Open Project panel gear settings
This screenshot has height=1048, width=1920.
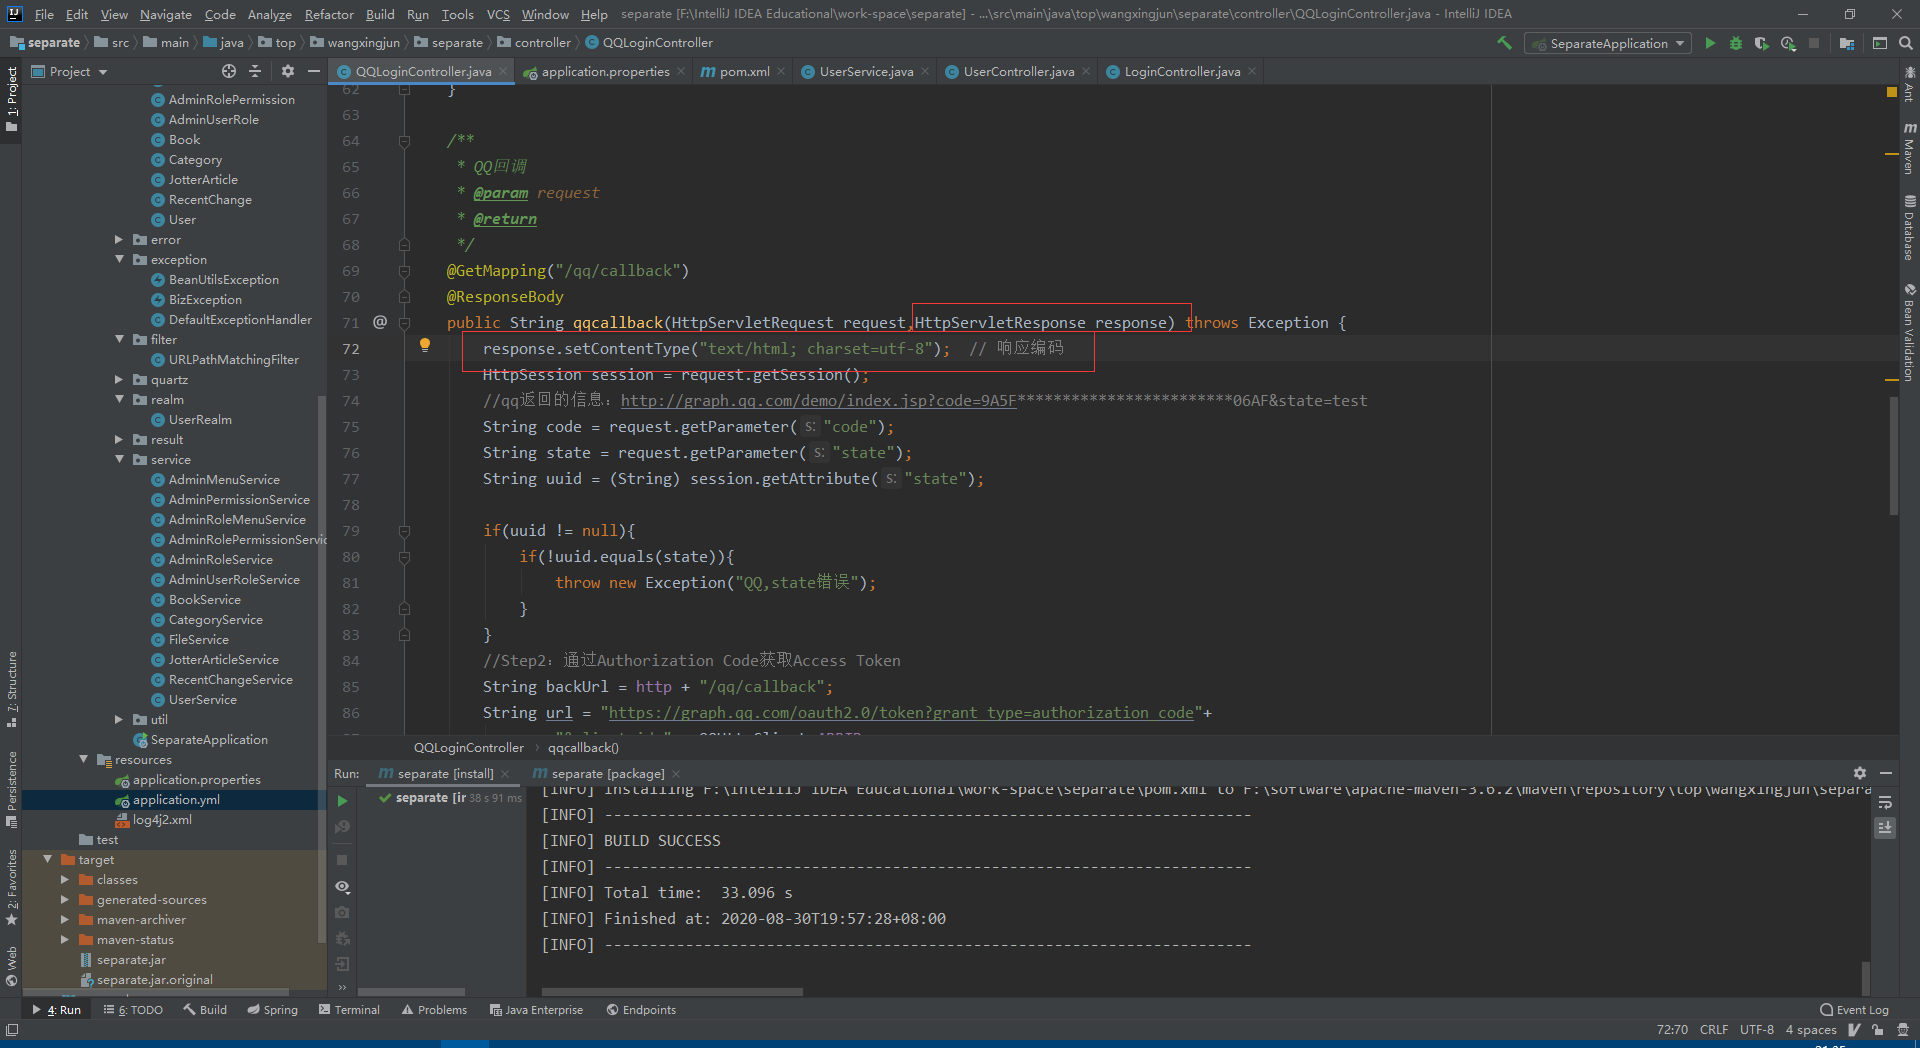click(x=288, y=71)
